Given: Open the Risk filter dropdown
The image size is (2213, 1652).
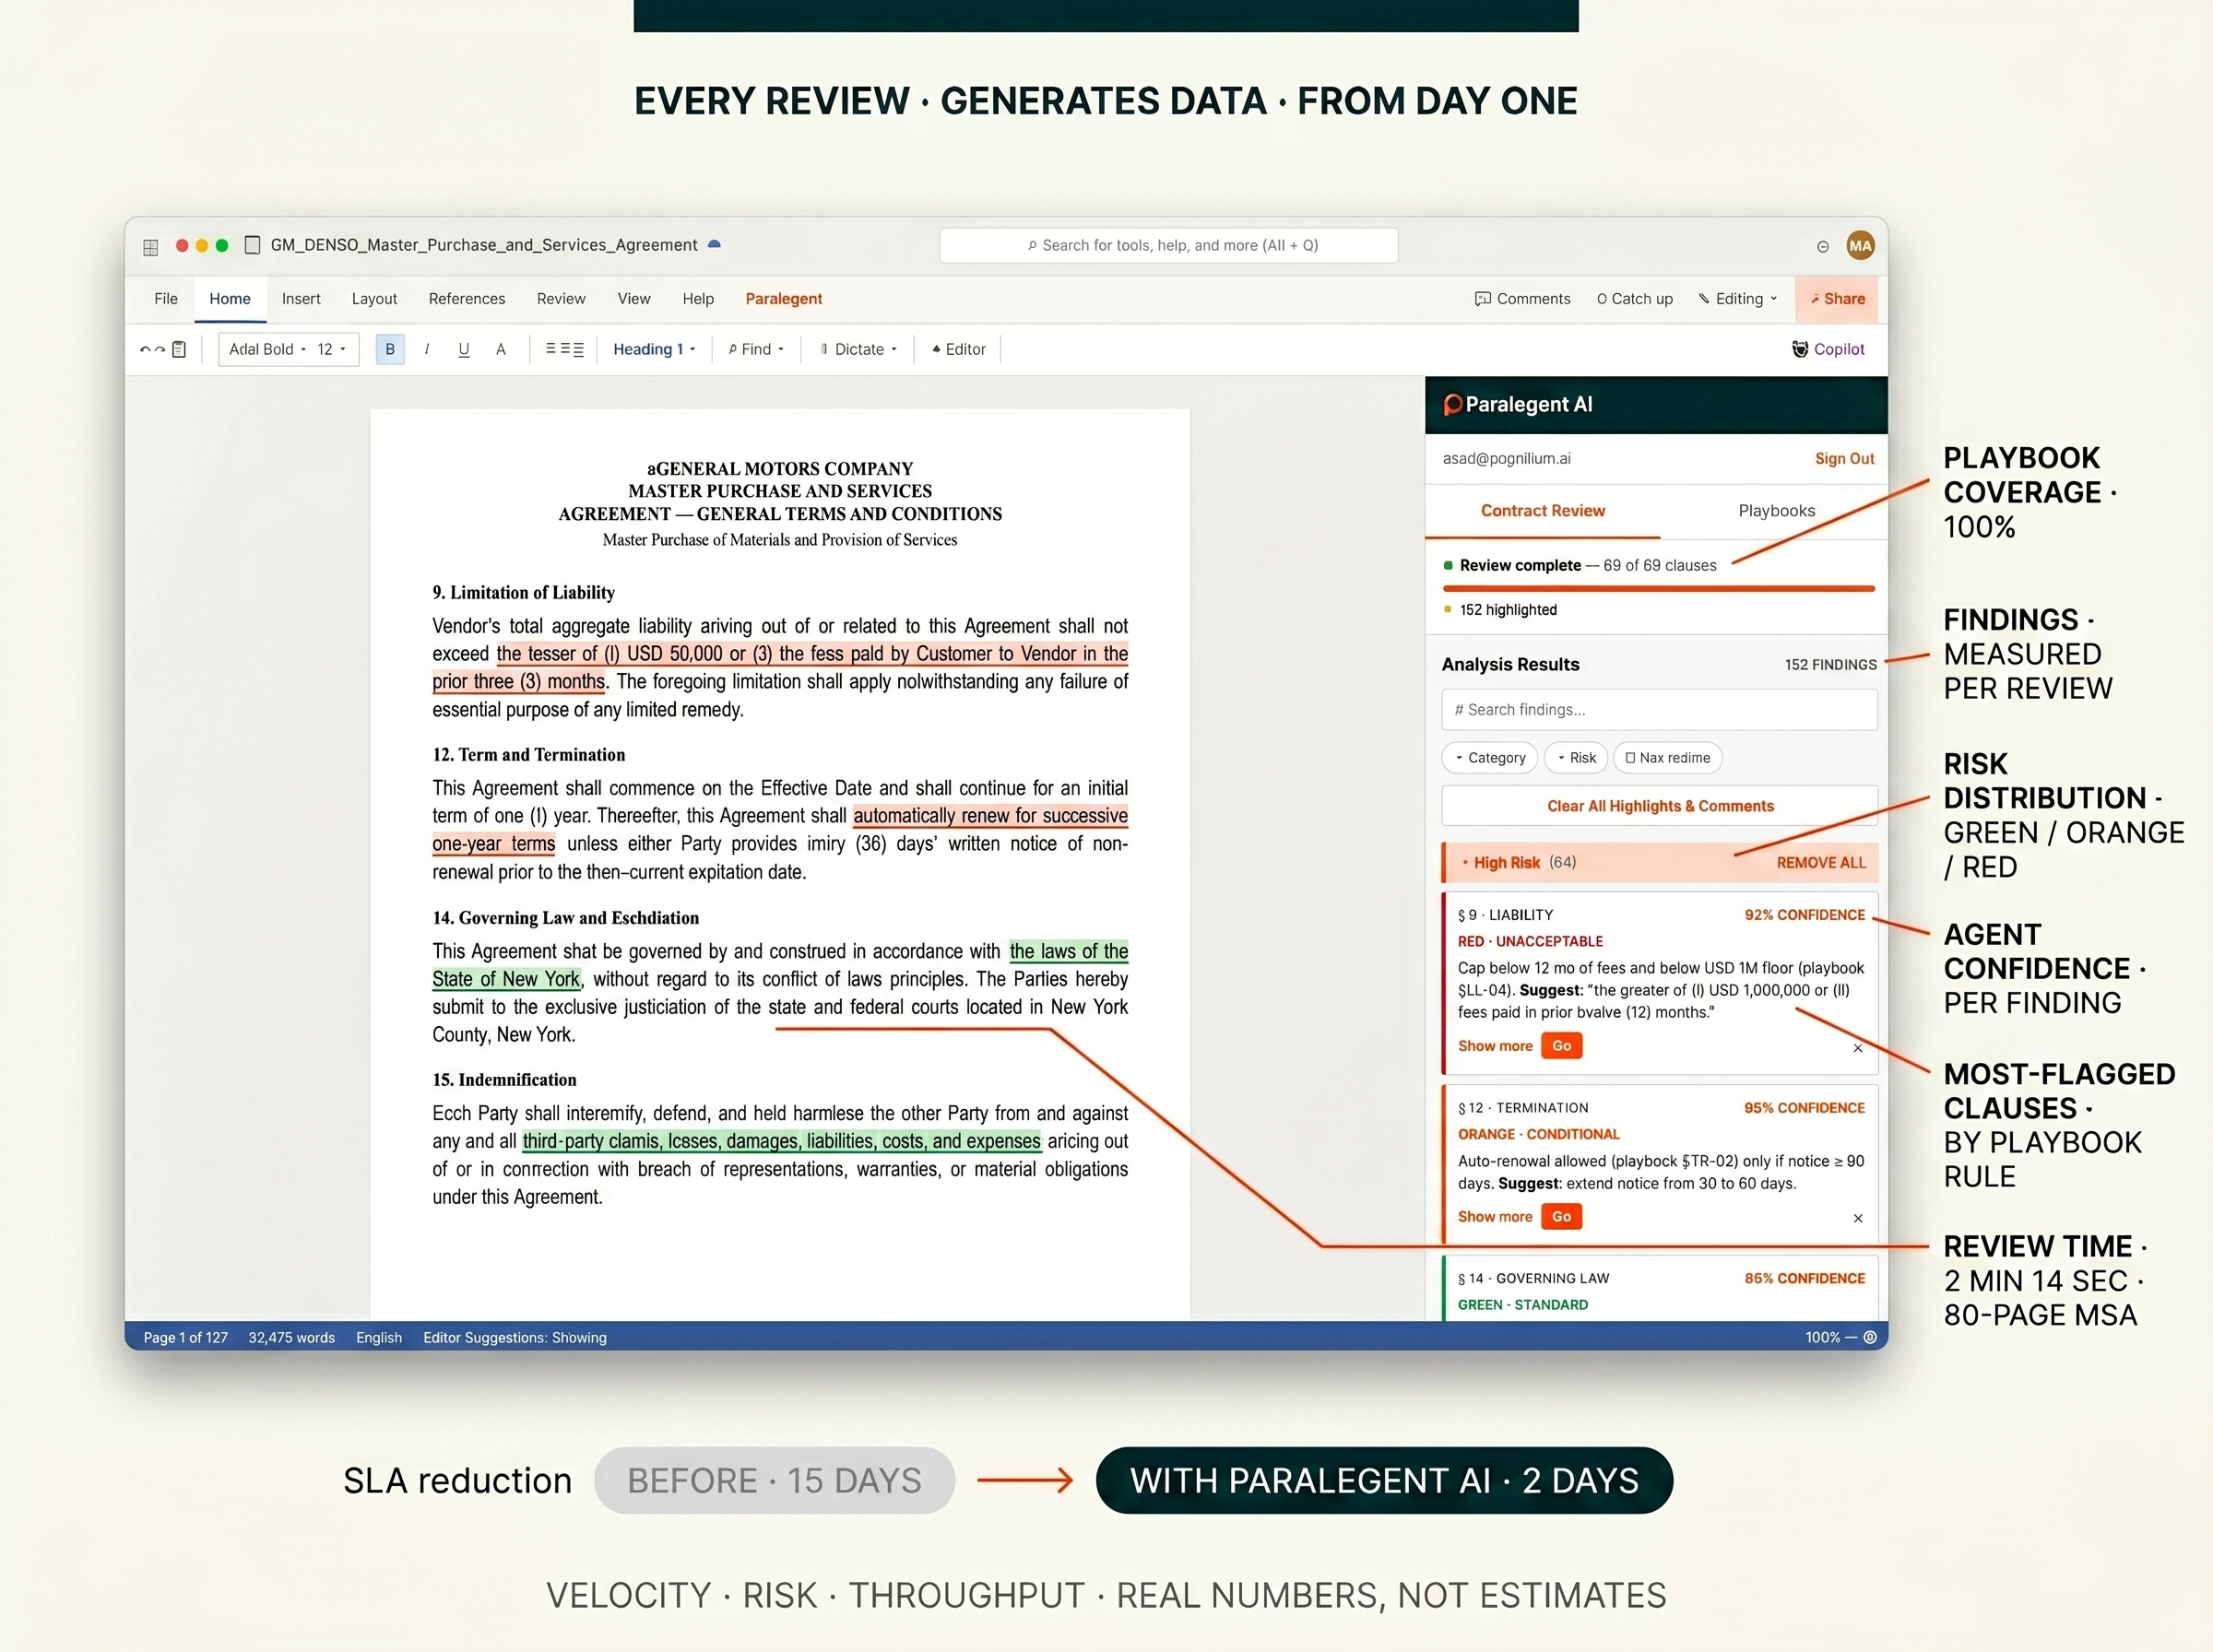Looking at the screenshot, I should pyautogui.click(x=1576, y=758).
